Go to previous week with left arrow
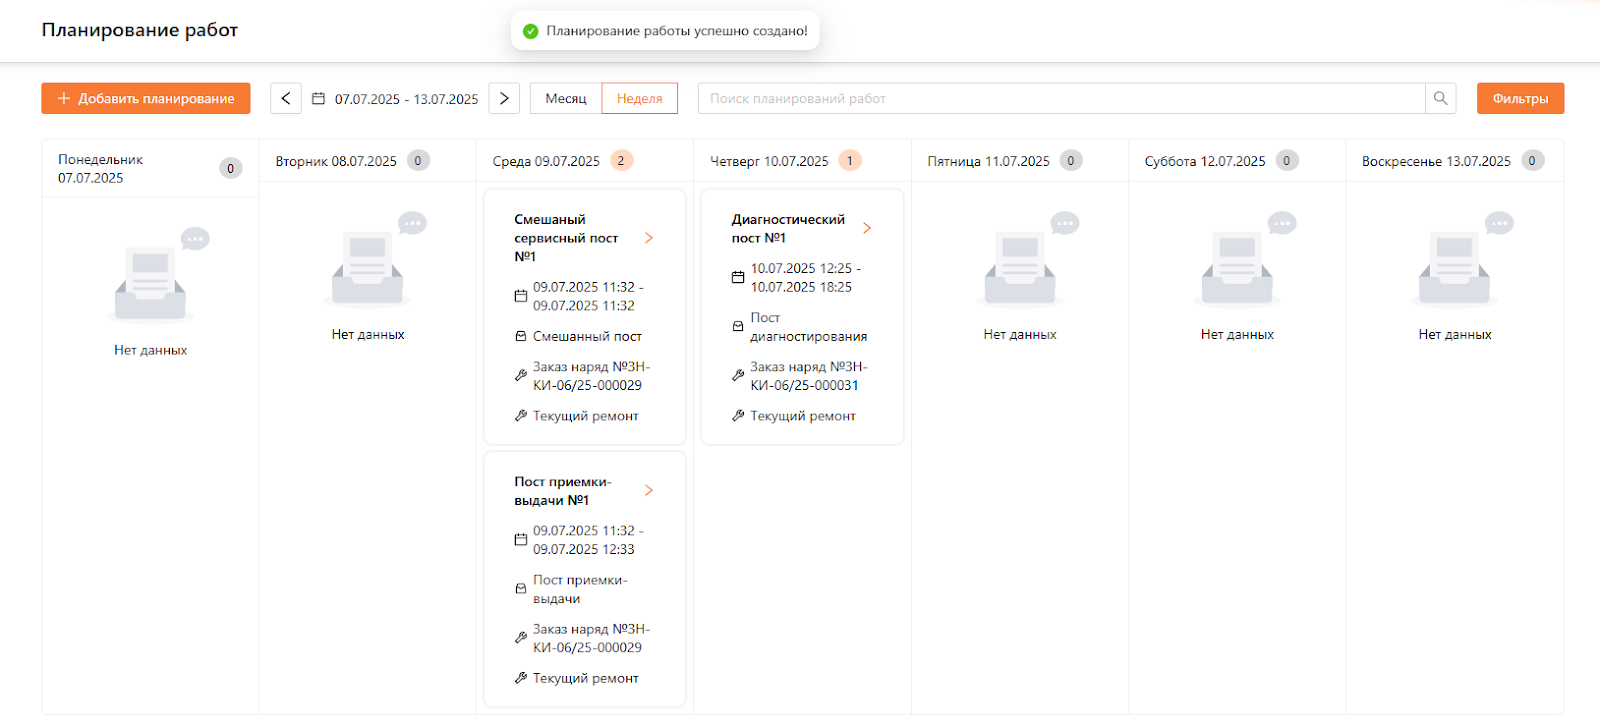The width and height of the screenshot is (1600, 724). click(x=286, y=98)
